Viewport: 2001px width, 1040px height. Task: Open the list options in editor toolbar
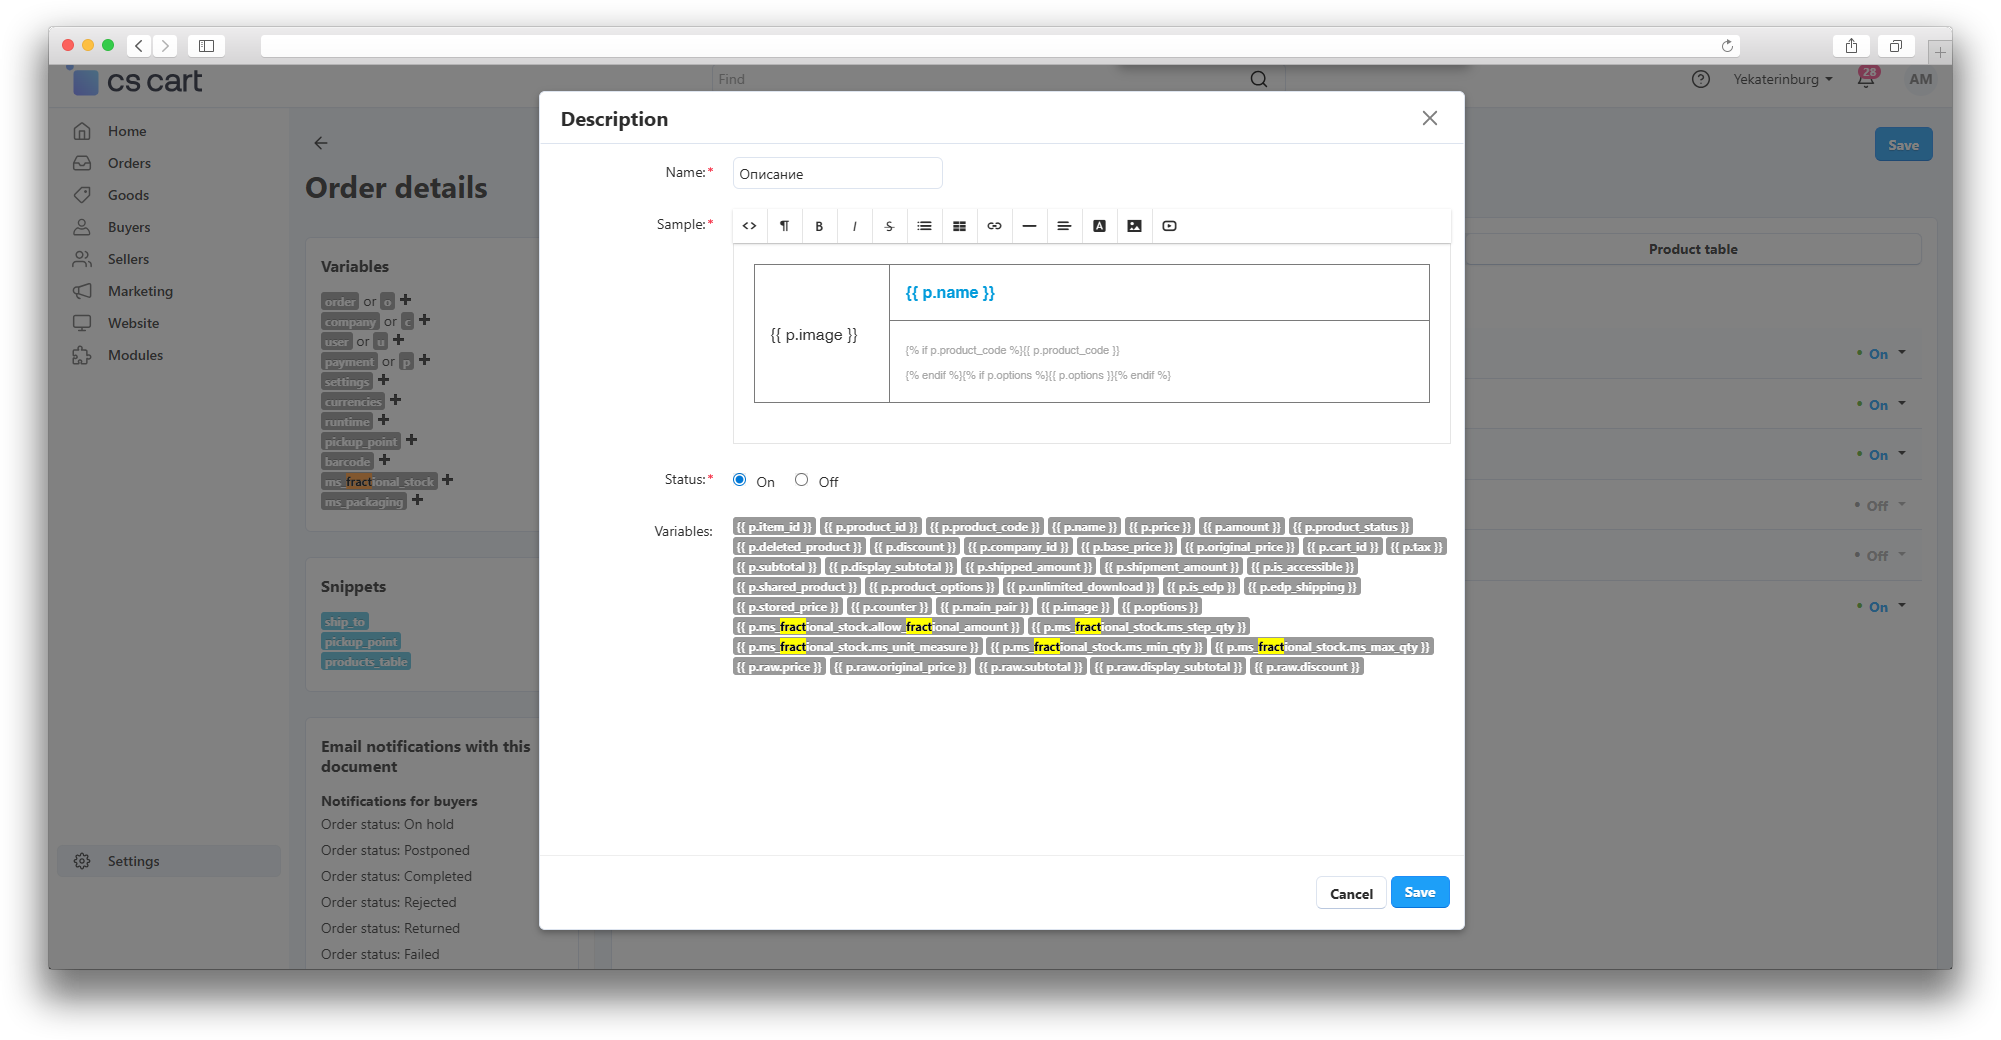[x=924, y=226]
